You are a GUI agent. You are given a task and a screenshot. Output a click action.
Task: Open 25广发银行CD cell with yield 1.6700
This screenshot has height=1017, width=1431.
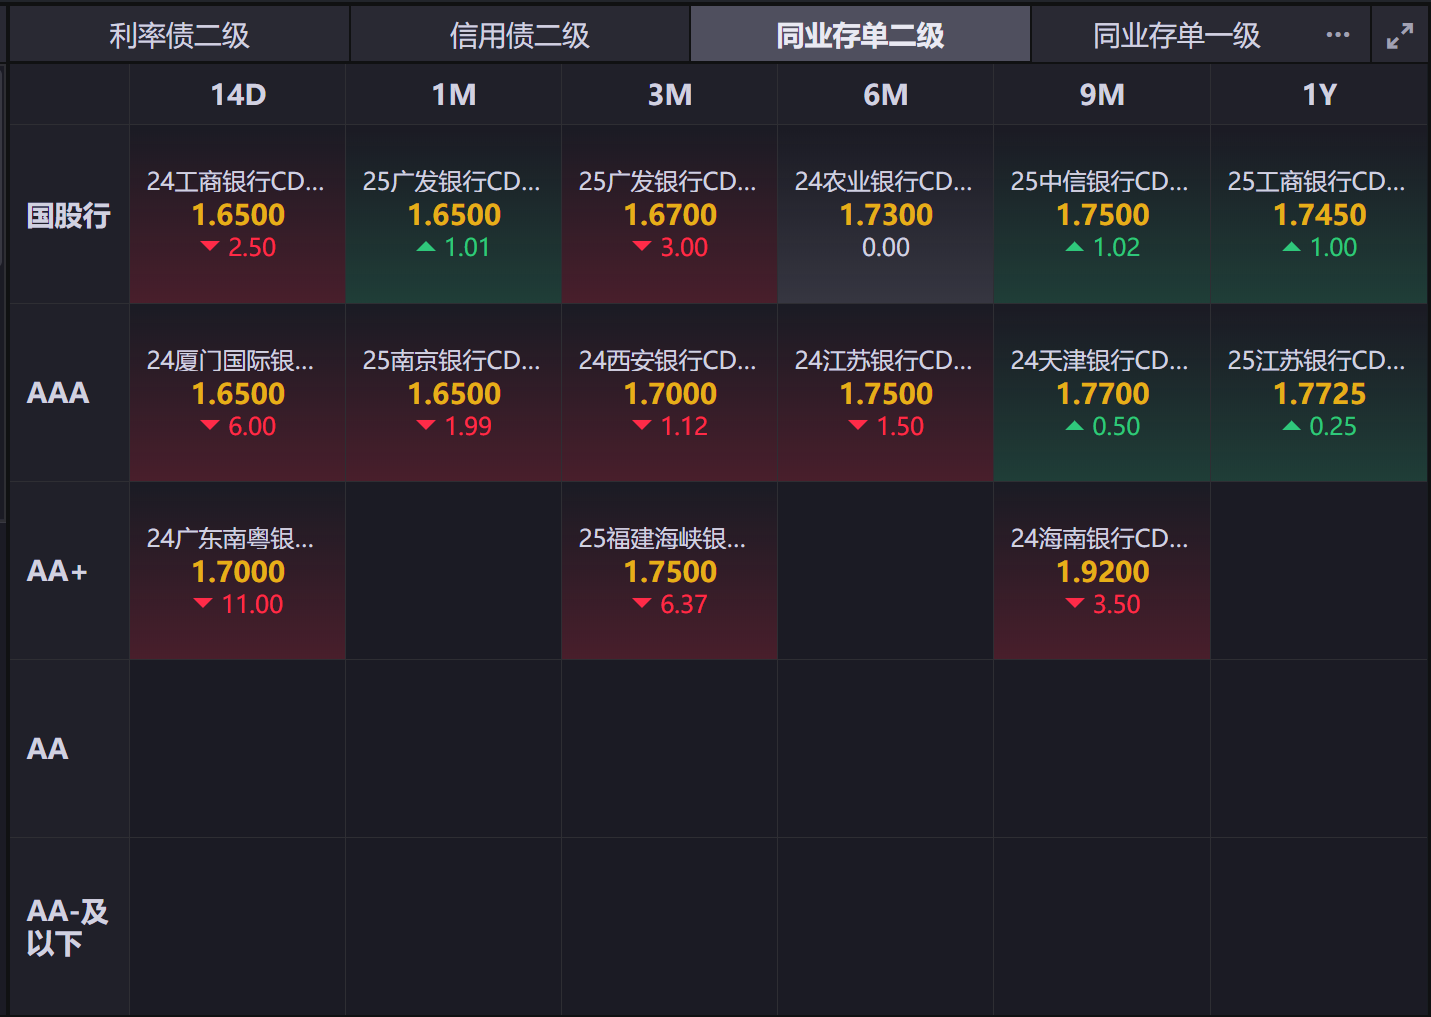pyautogui.click(x=670, y=215)
